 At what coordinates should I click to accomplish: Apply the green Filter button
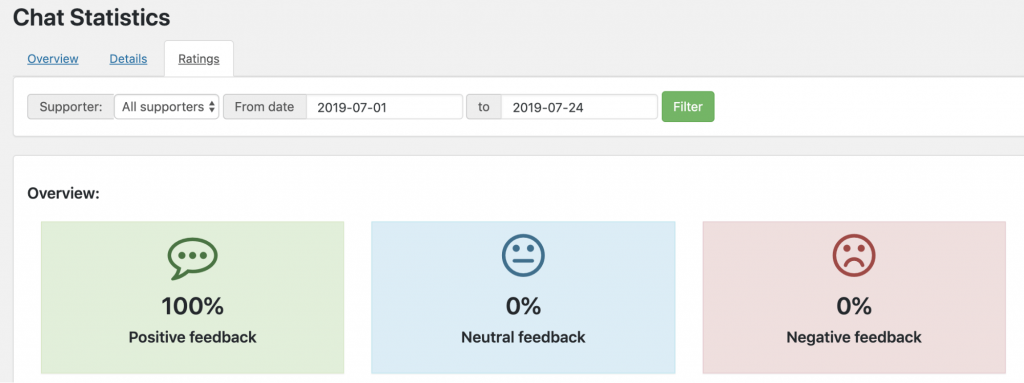(x=688, y=107)
